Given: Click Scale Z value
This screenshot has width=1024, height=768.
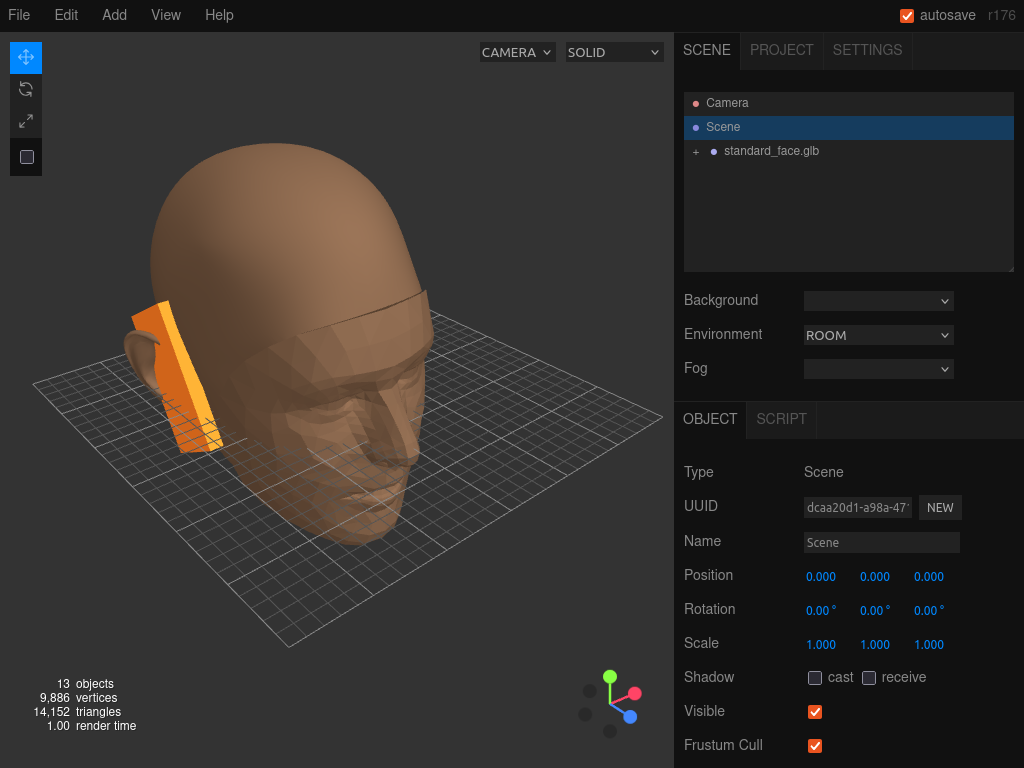Looking at the screenshot, I should 929,645.
